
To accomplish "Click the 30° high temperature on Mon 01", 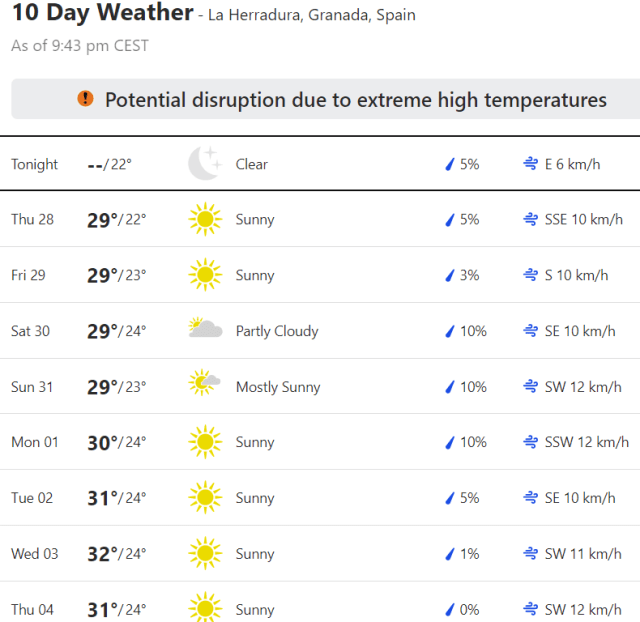I will coord(103,442).
